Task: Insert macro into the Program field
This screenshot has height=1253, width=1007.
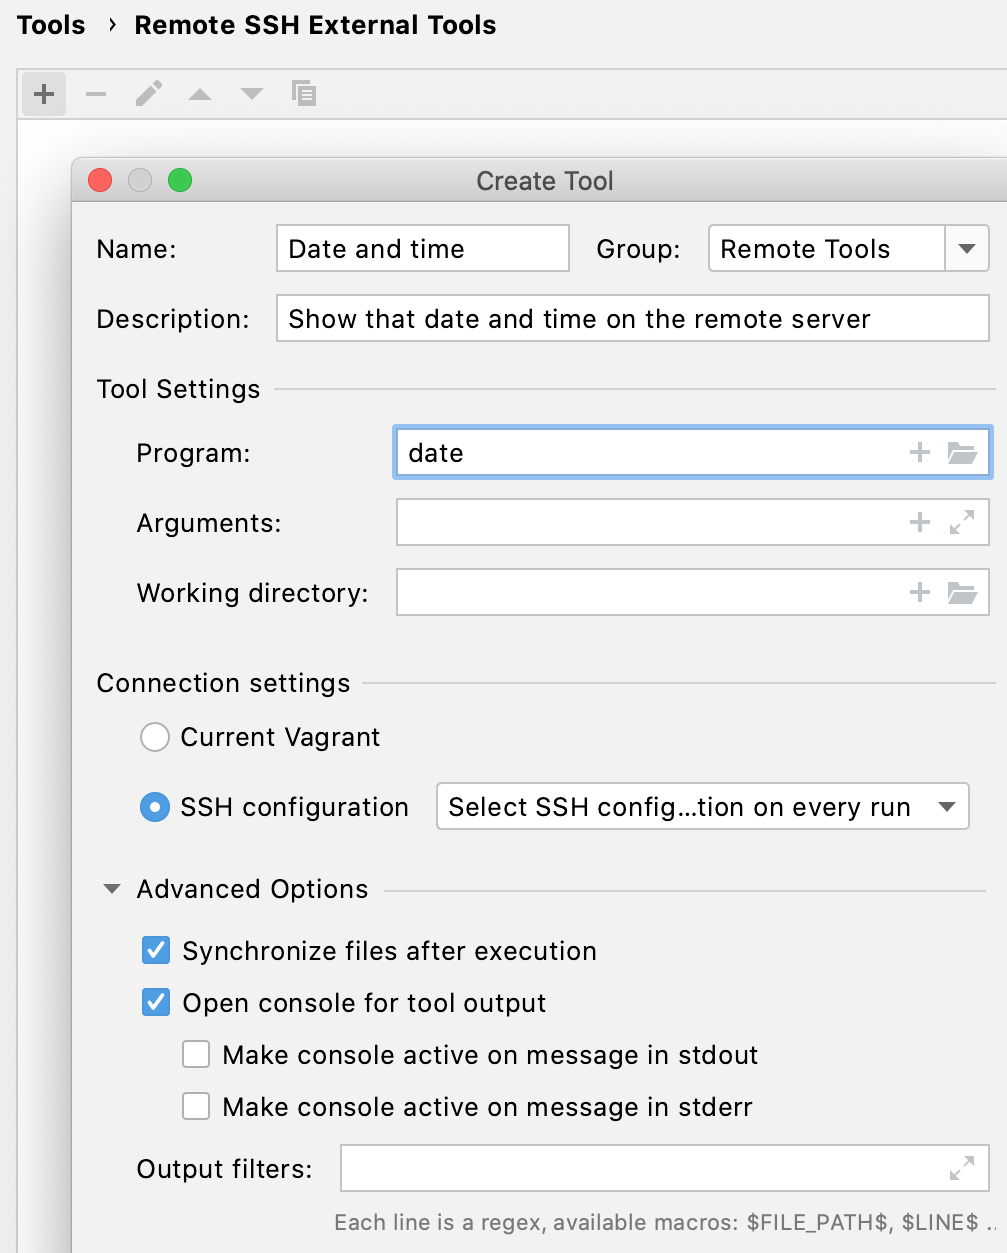Action: pos(919,452)
